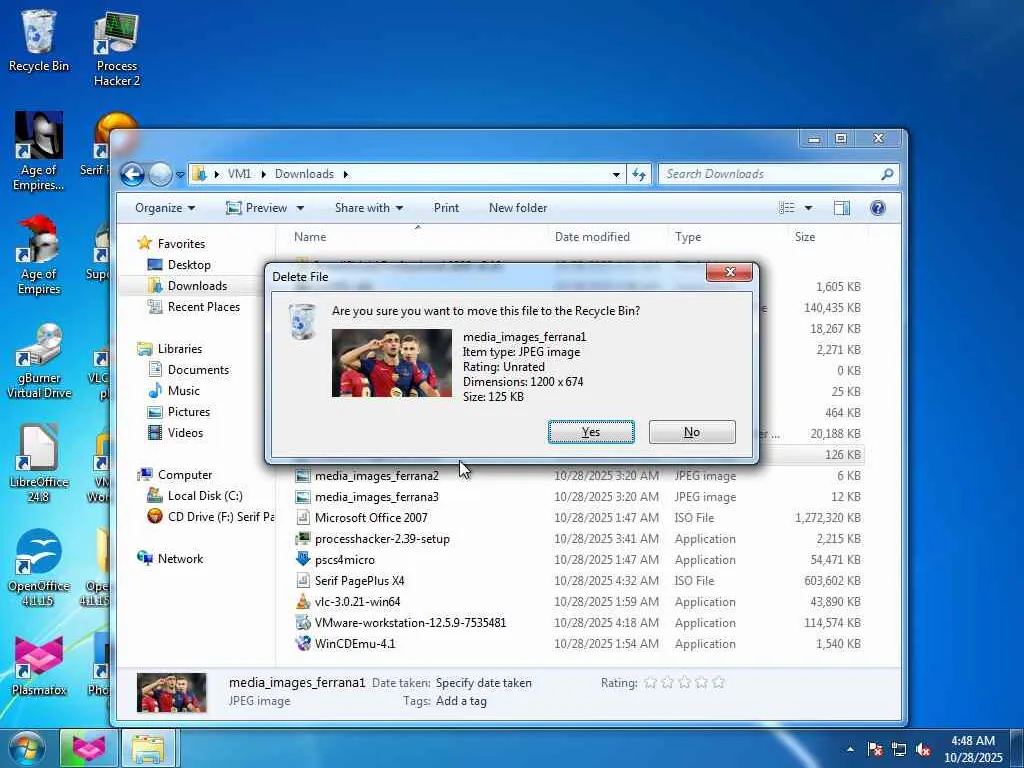Click the search magnifier icon
This screenshot has height=768, width=1024.
click(886, 174)
